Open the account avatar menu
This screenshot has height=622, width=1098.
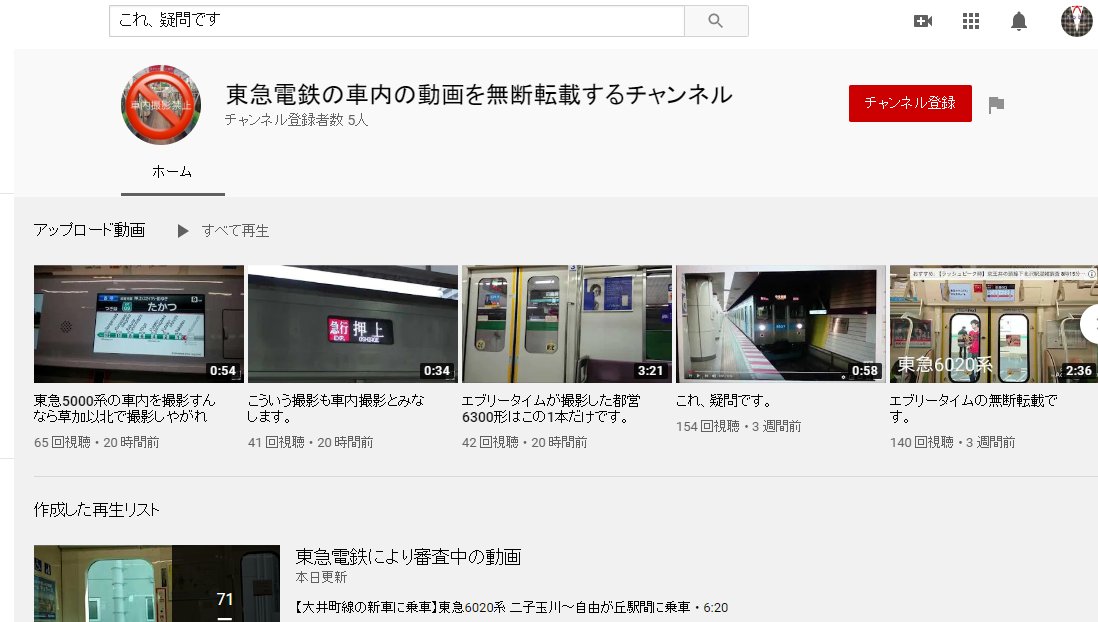1077,20
